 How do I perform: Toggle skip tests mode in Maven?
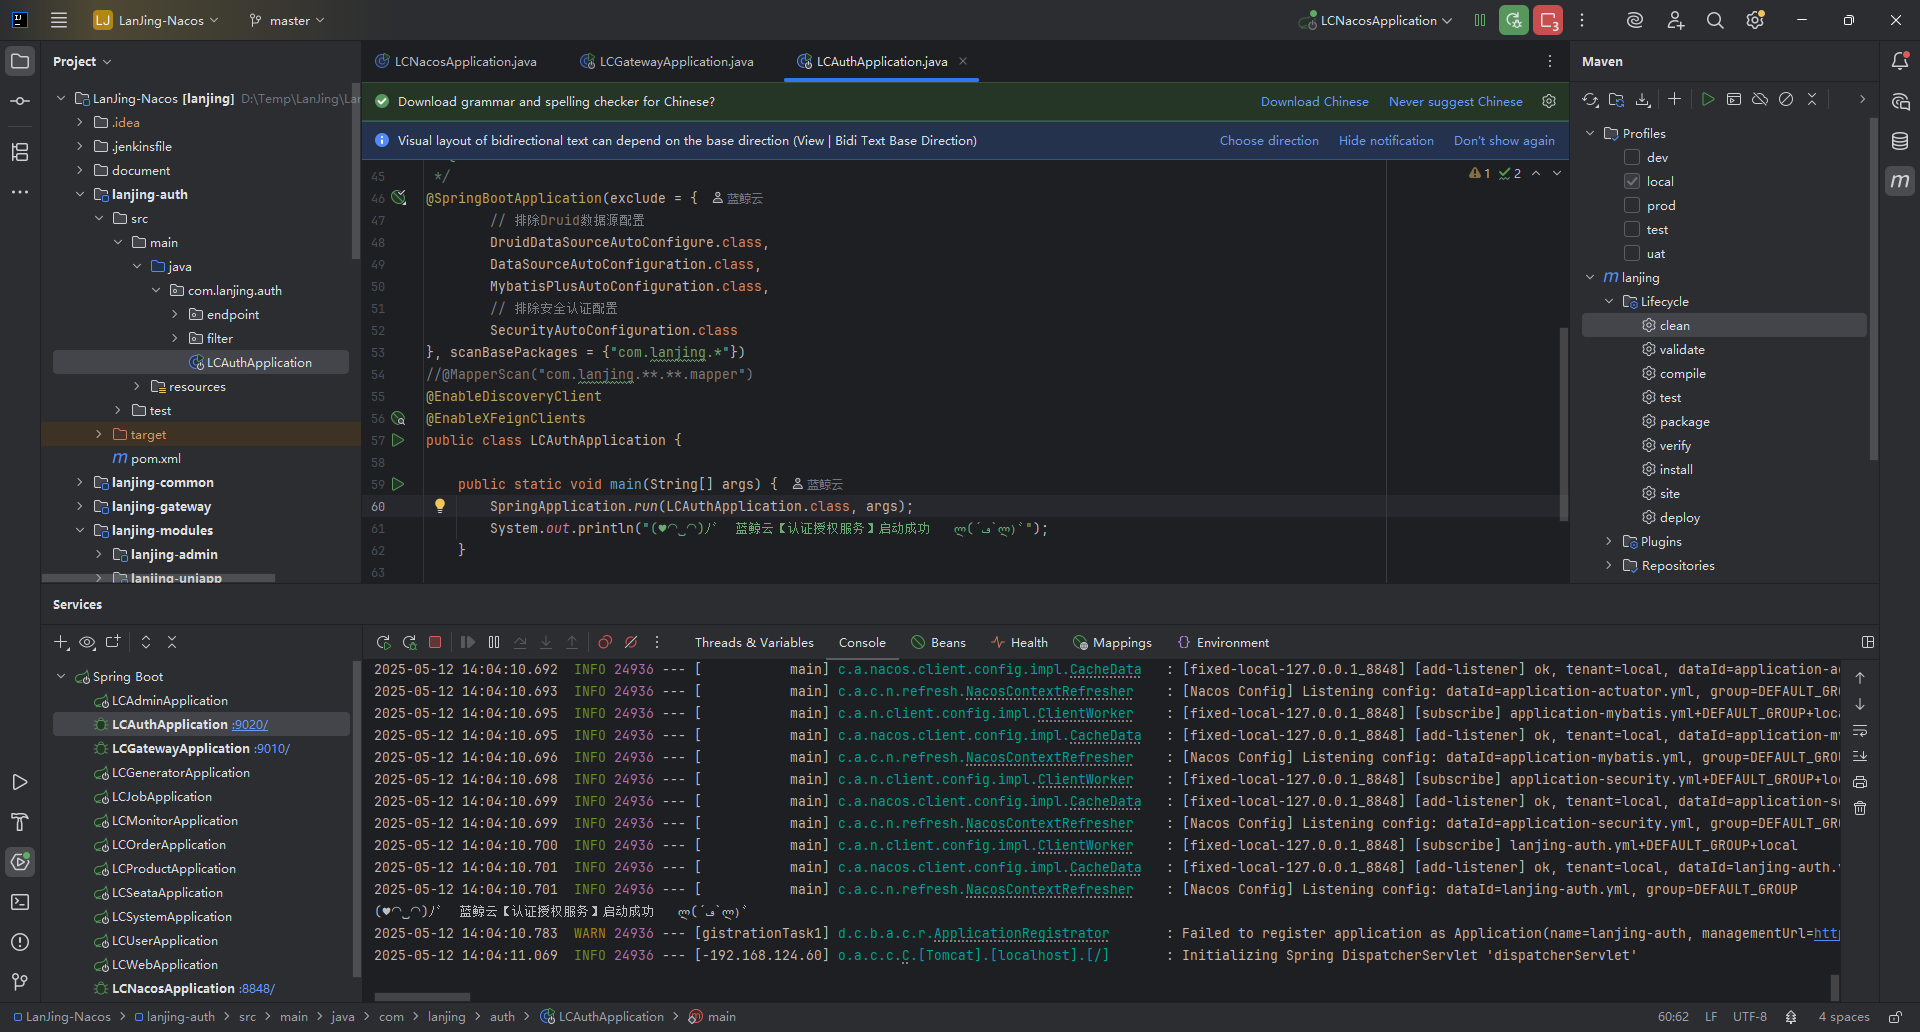click(x=1786, y=99)
